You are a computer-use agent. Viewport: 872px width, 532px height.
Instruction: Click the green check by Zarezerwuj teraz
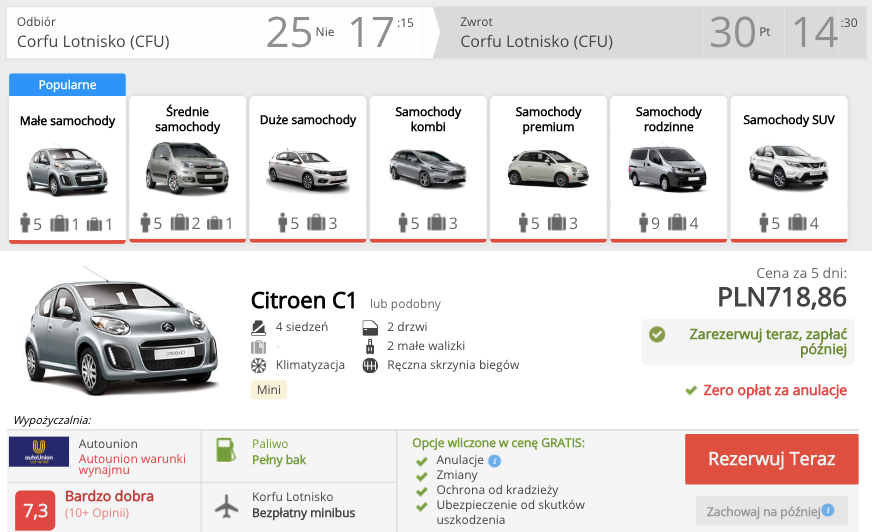click(657, 334)
